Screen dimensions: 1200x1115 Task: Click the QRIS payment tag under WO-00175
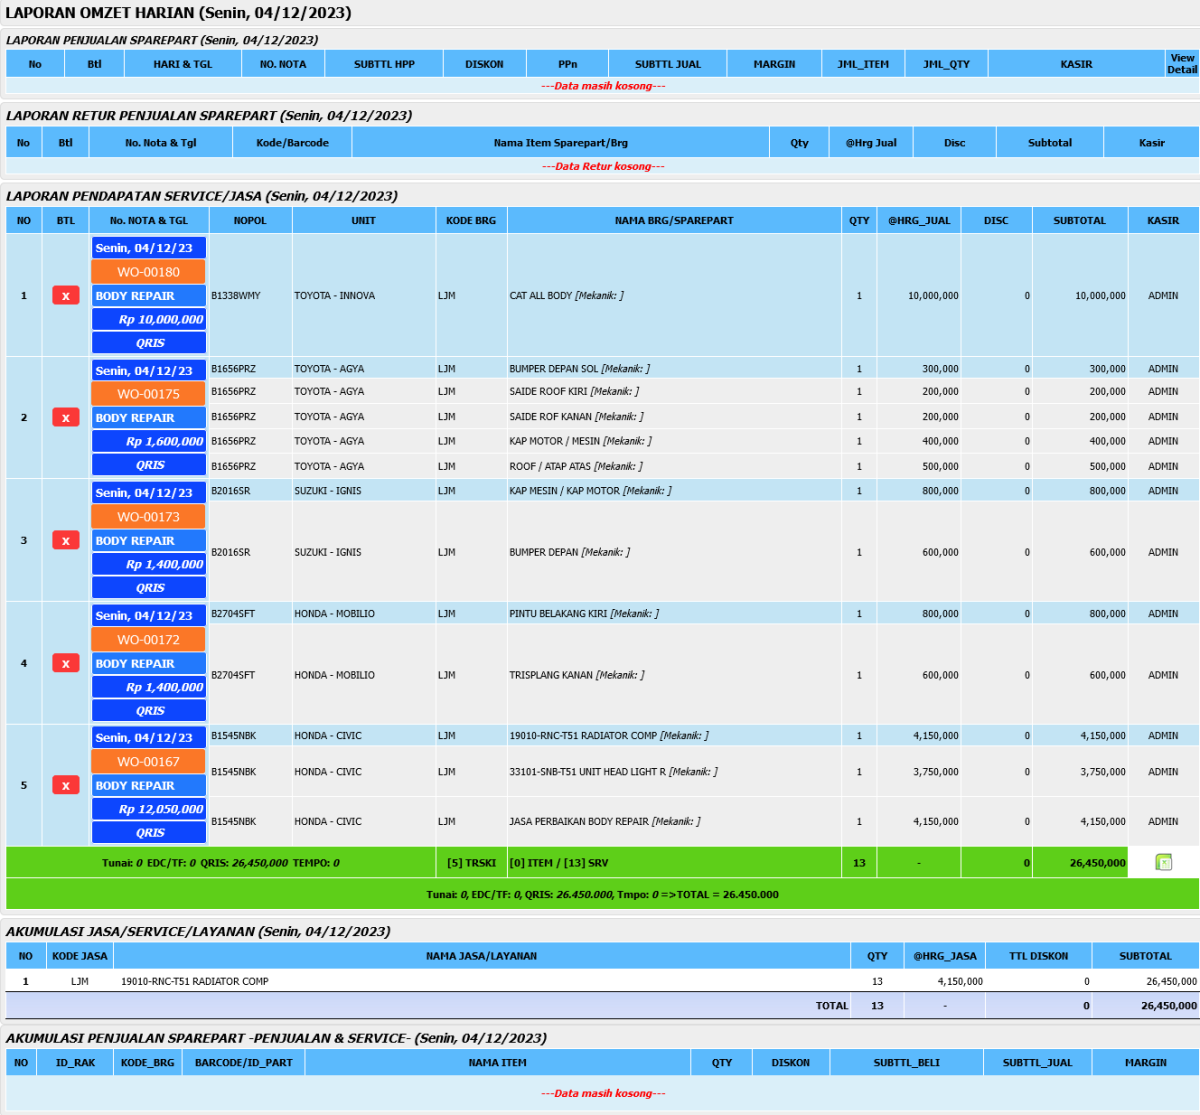point(149,465)
